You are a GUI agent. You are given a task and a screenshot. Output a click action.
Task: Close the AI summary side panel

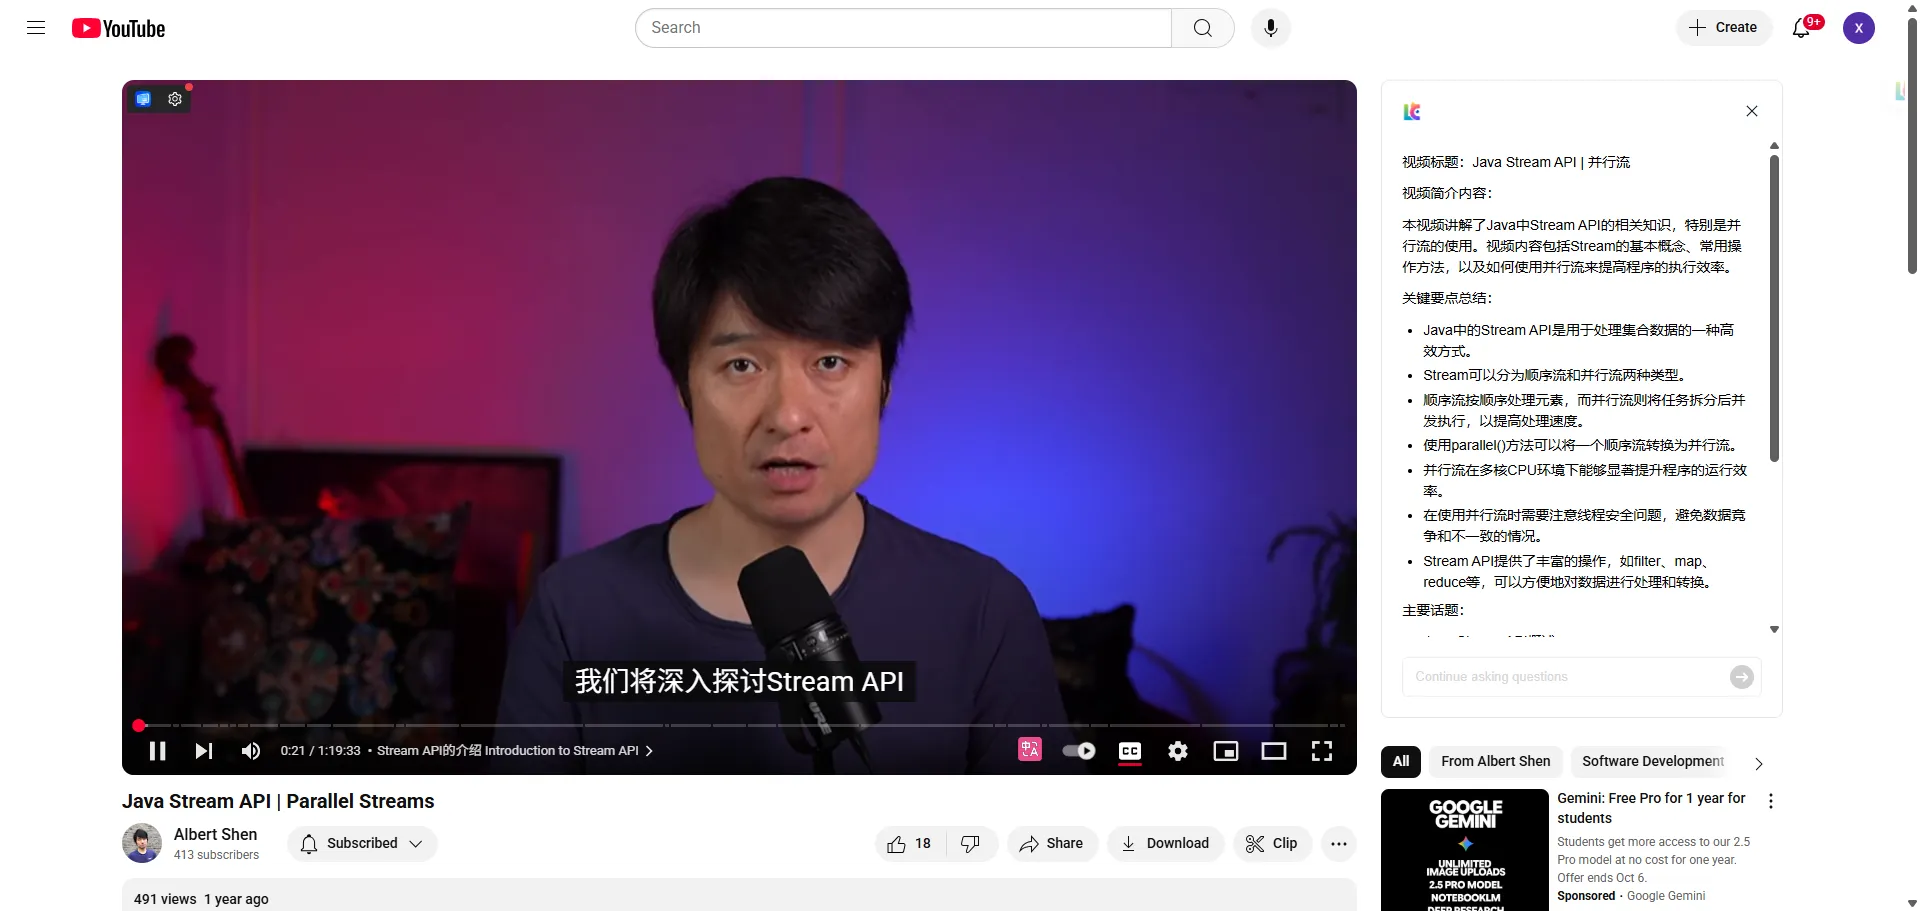[x=1752, y=111]
